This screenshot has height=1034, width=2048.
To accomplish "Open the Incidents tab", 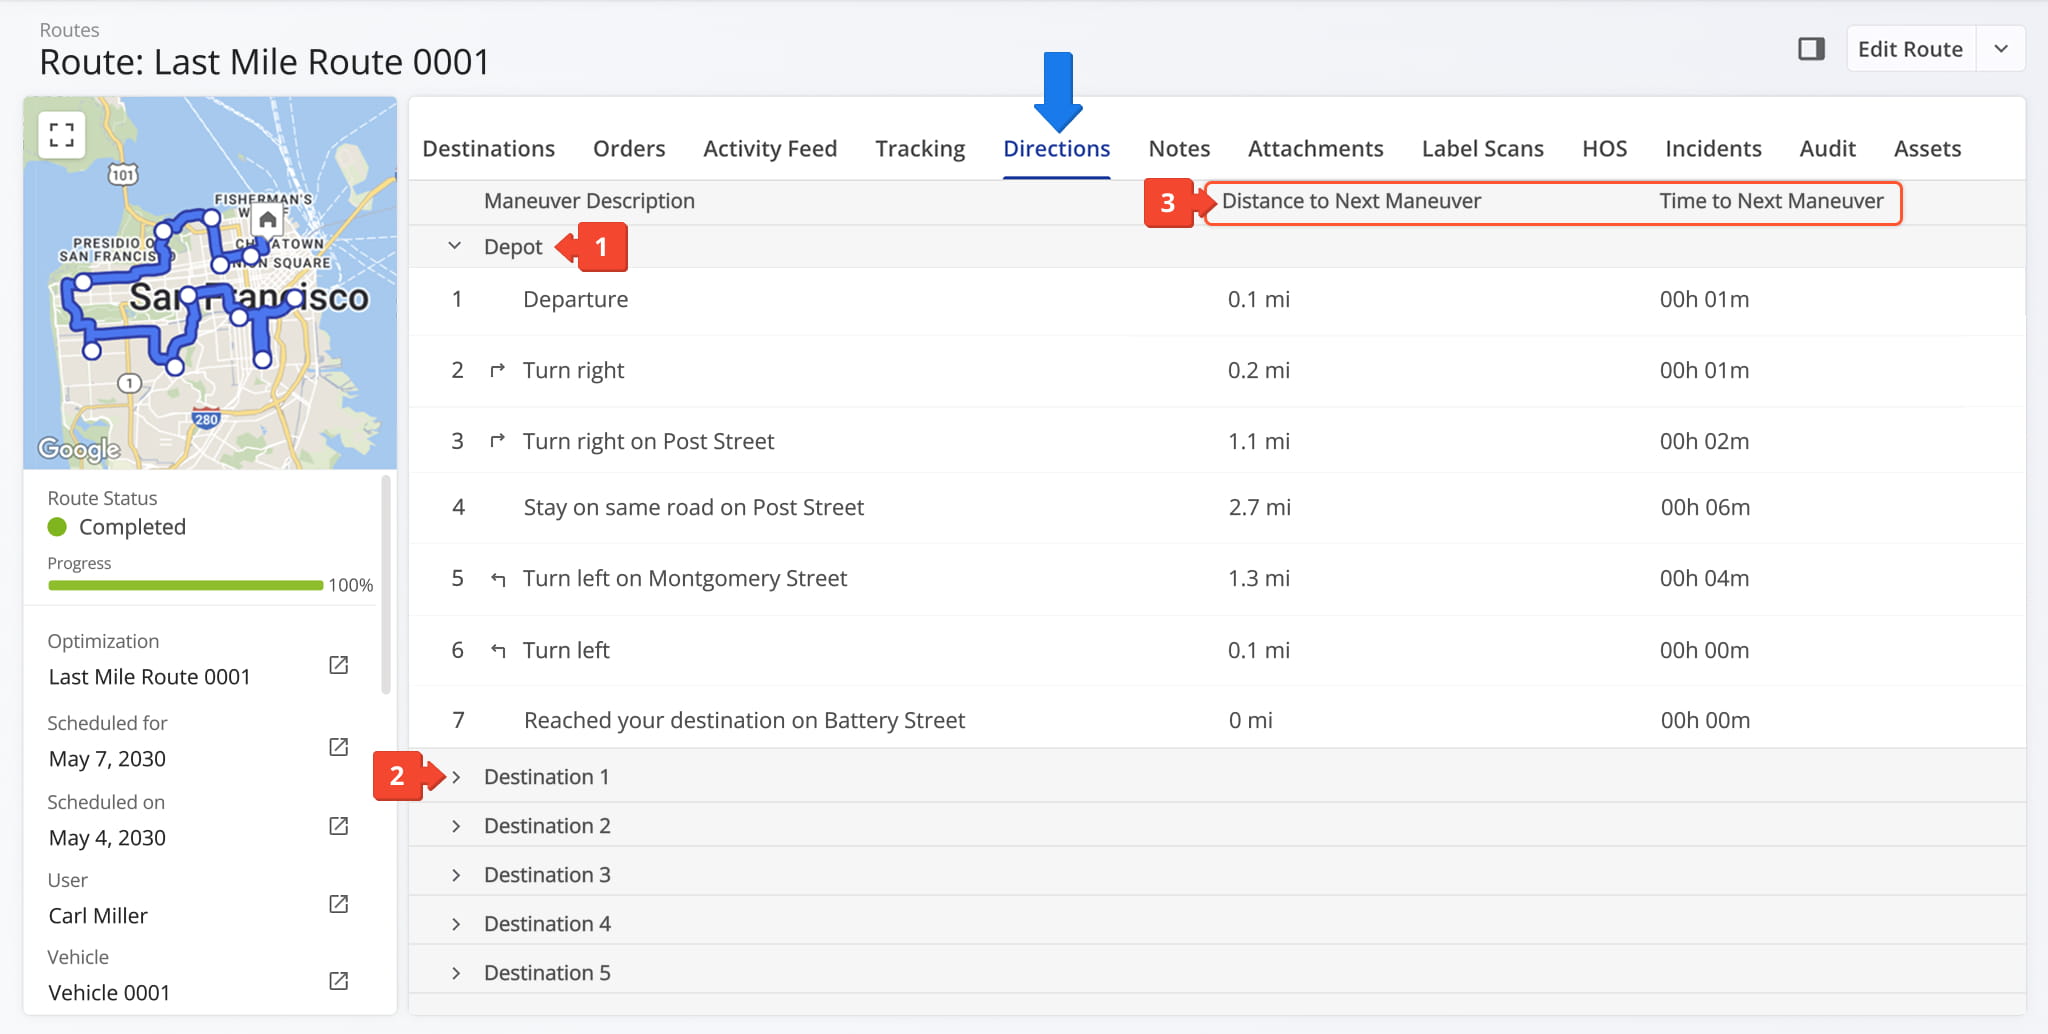I will coord(1713,149).
